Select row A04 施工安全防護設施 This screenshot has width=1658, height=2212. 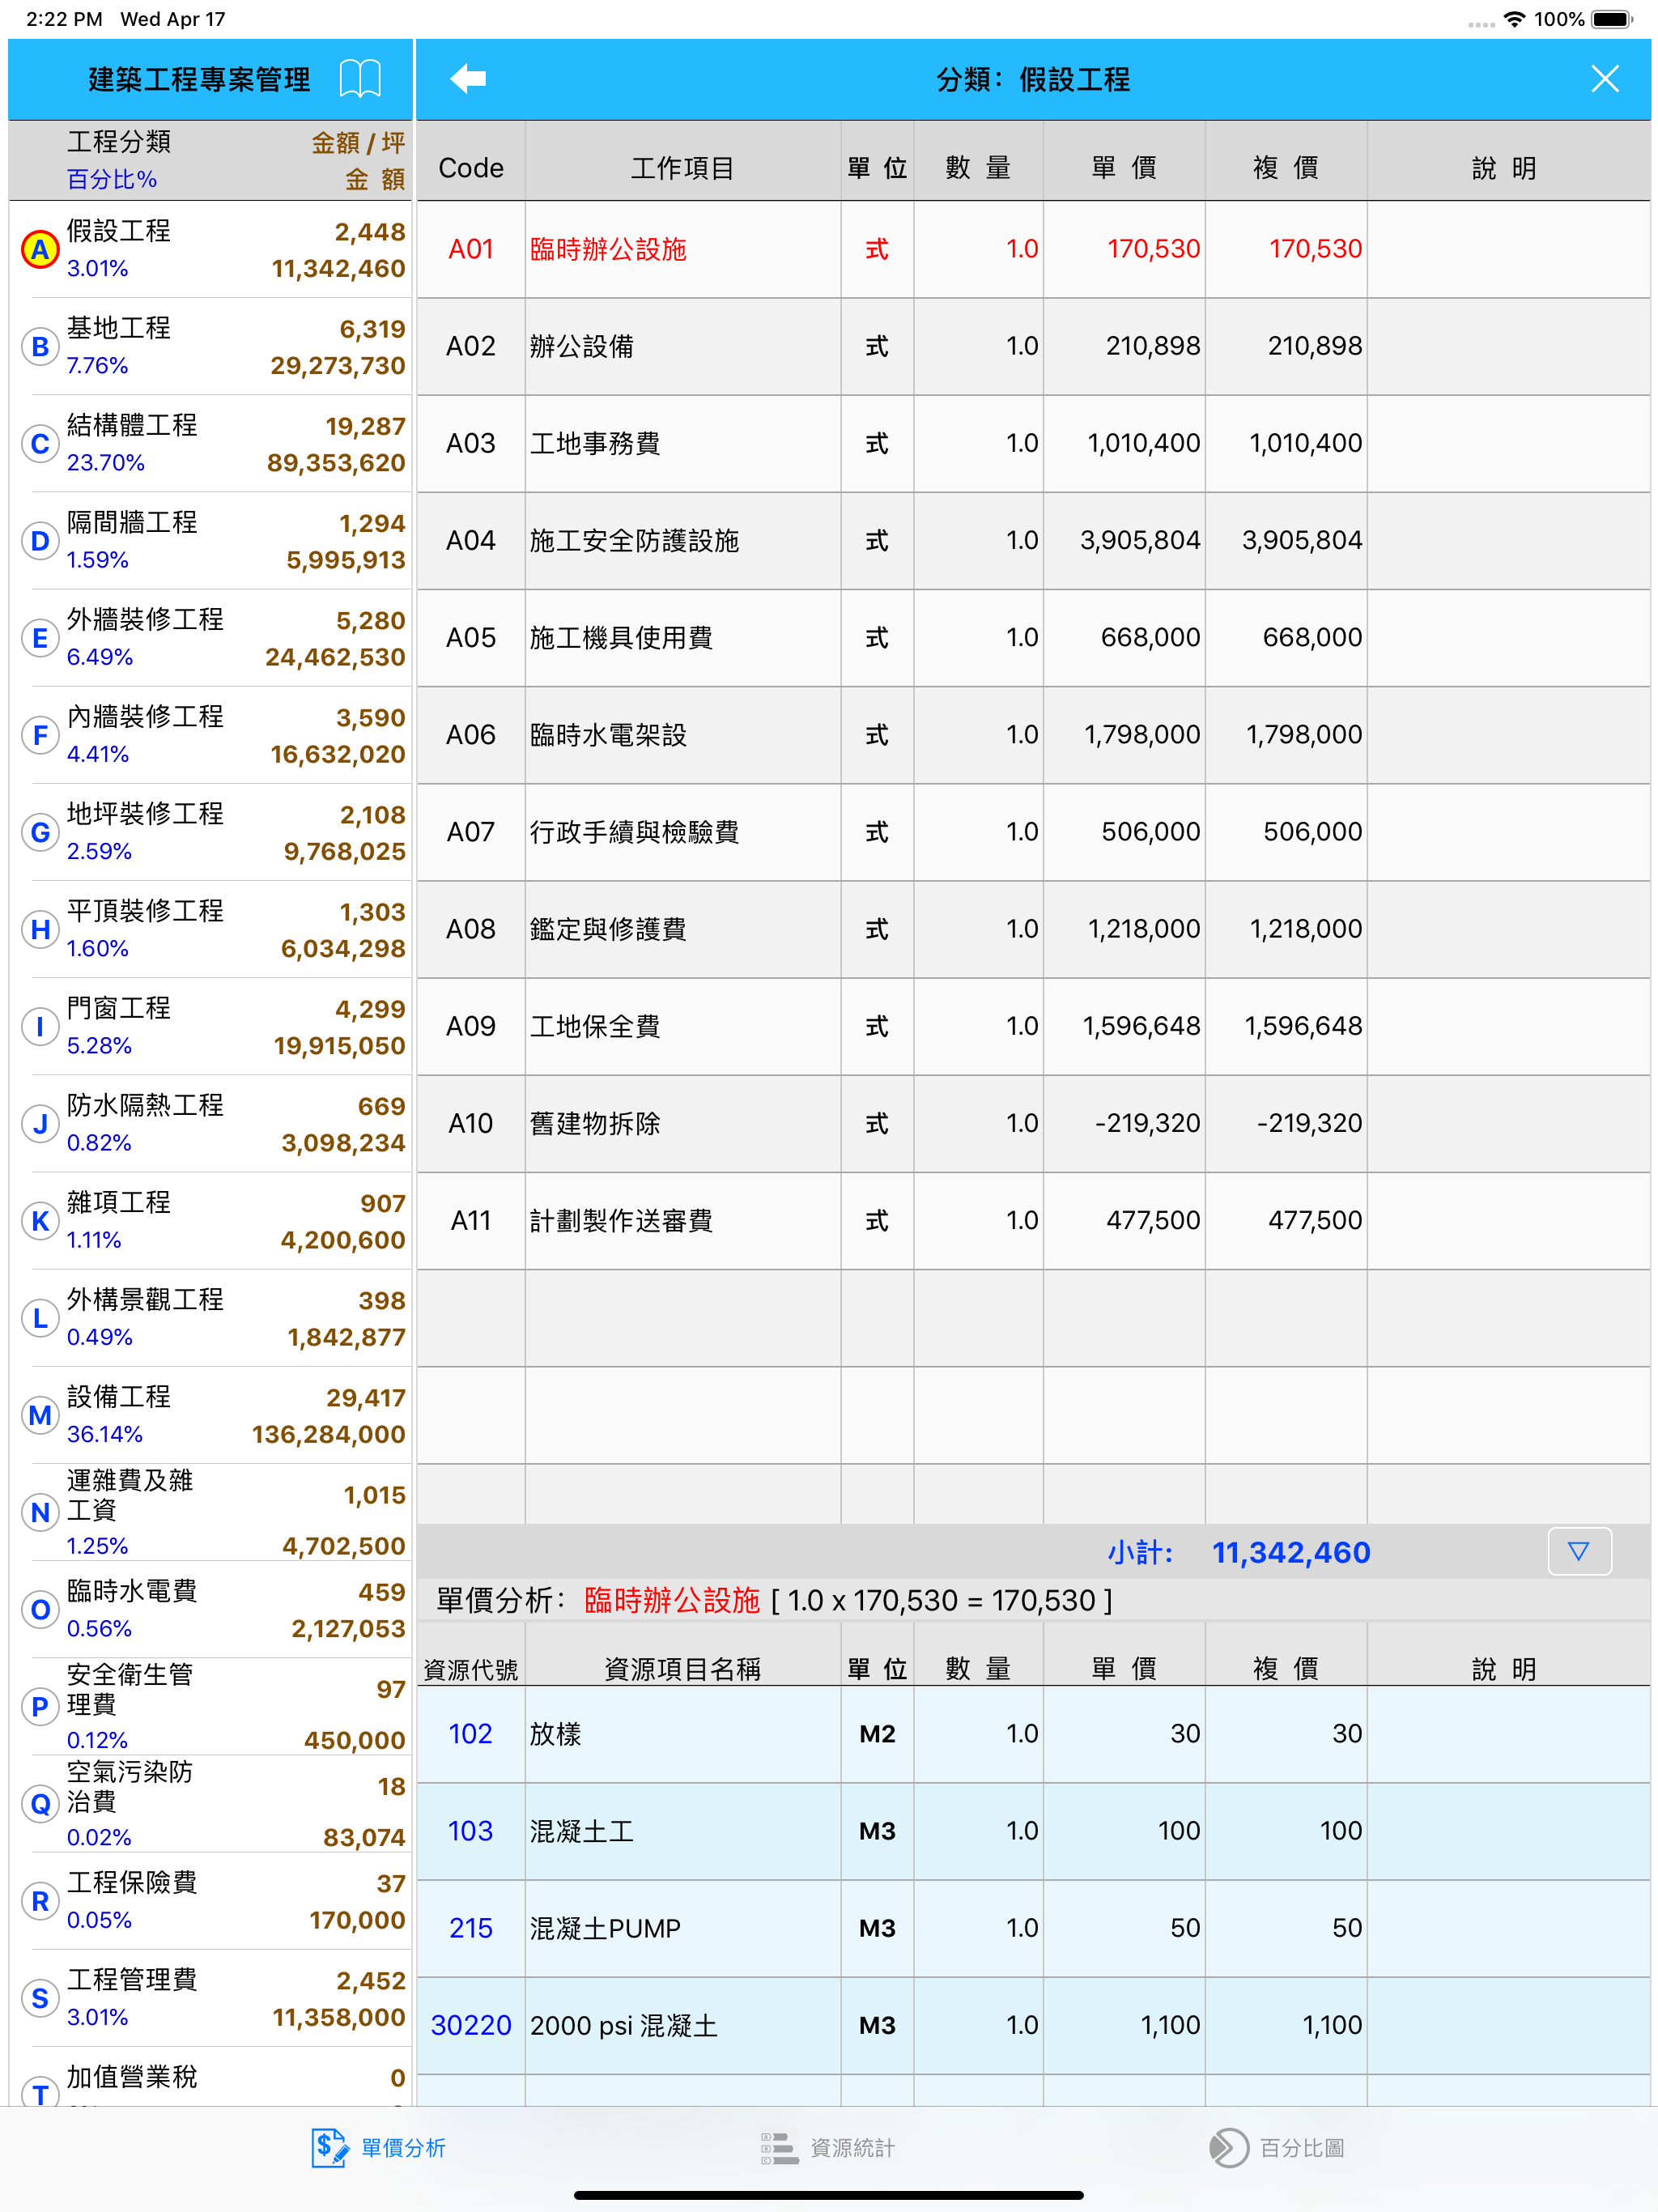coord(1033,540)
